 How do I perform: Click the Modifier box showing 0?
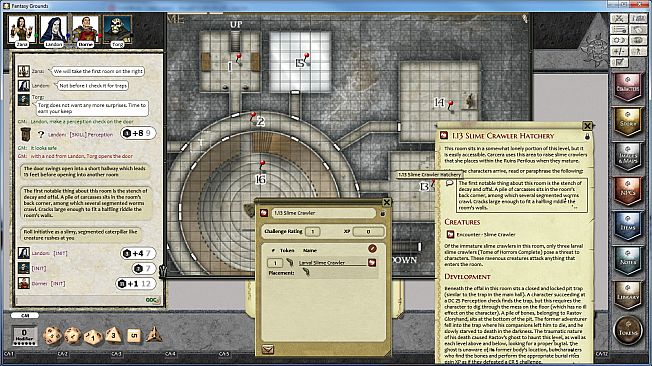click(x=25, y=336)
